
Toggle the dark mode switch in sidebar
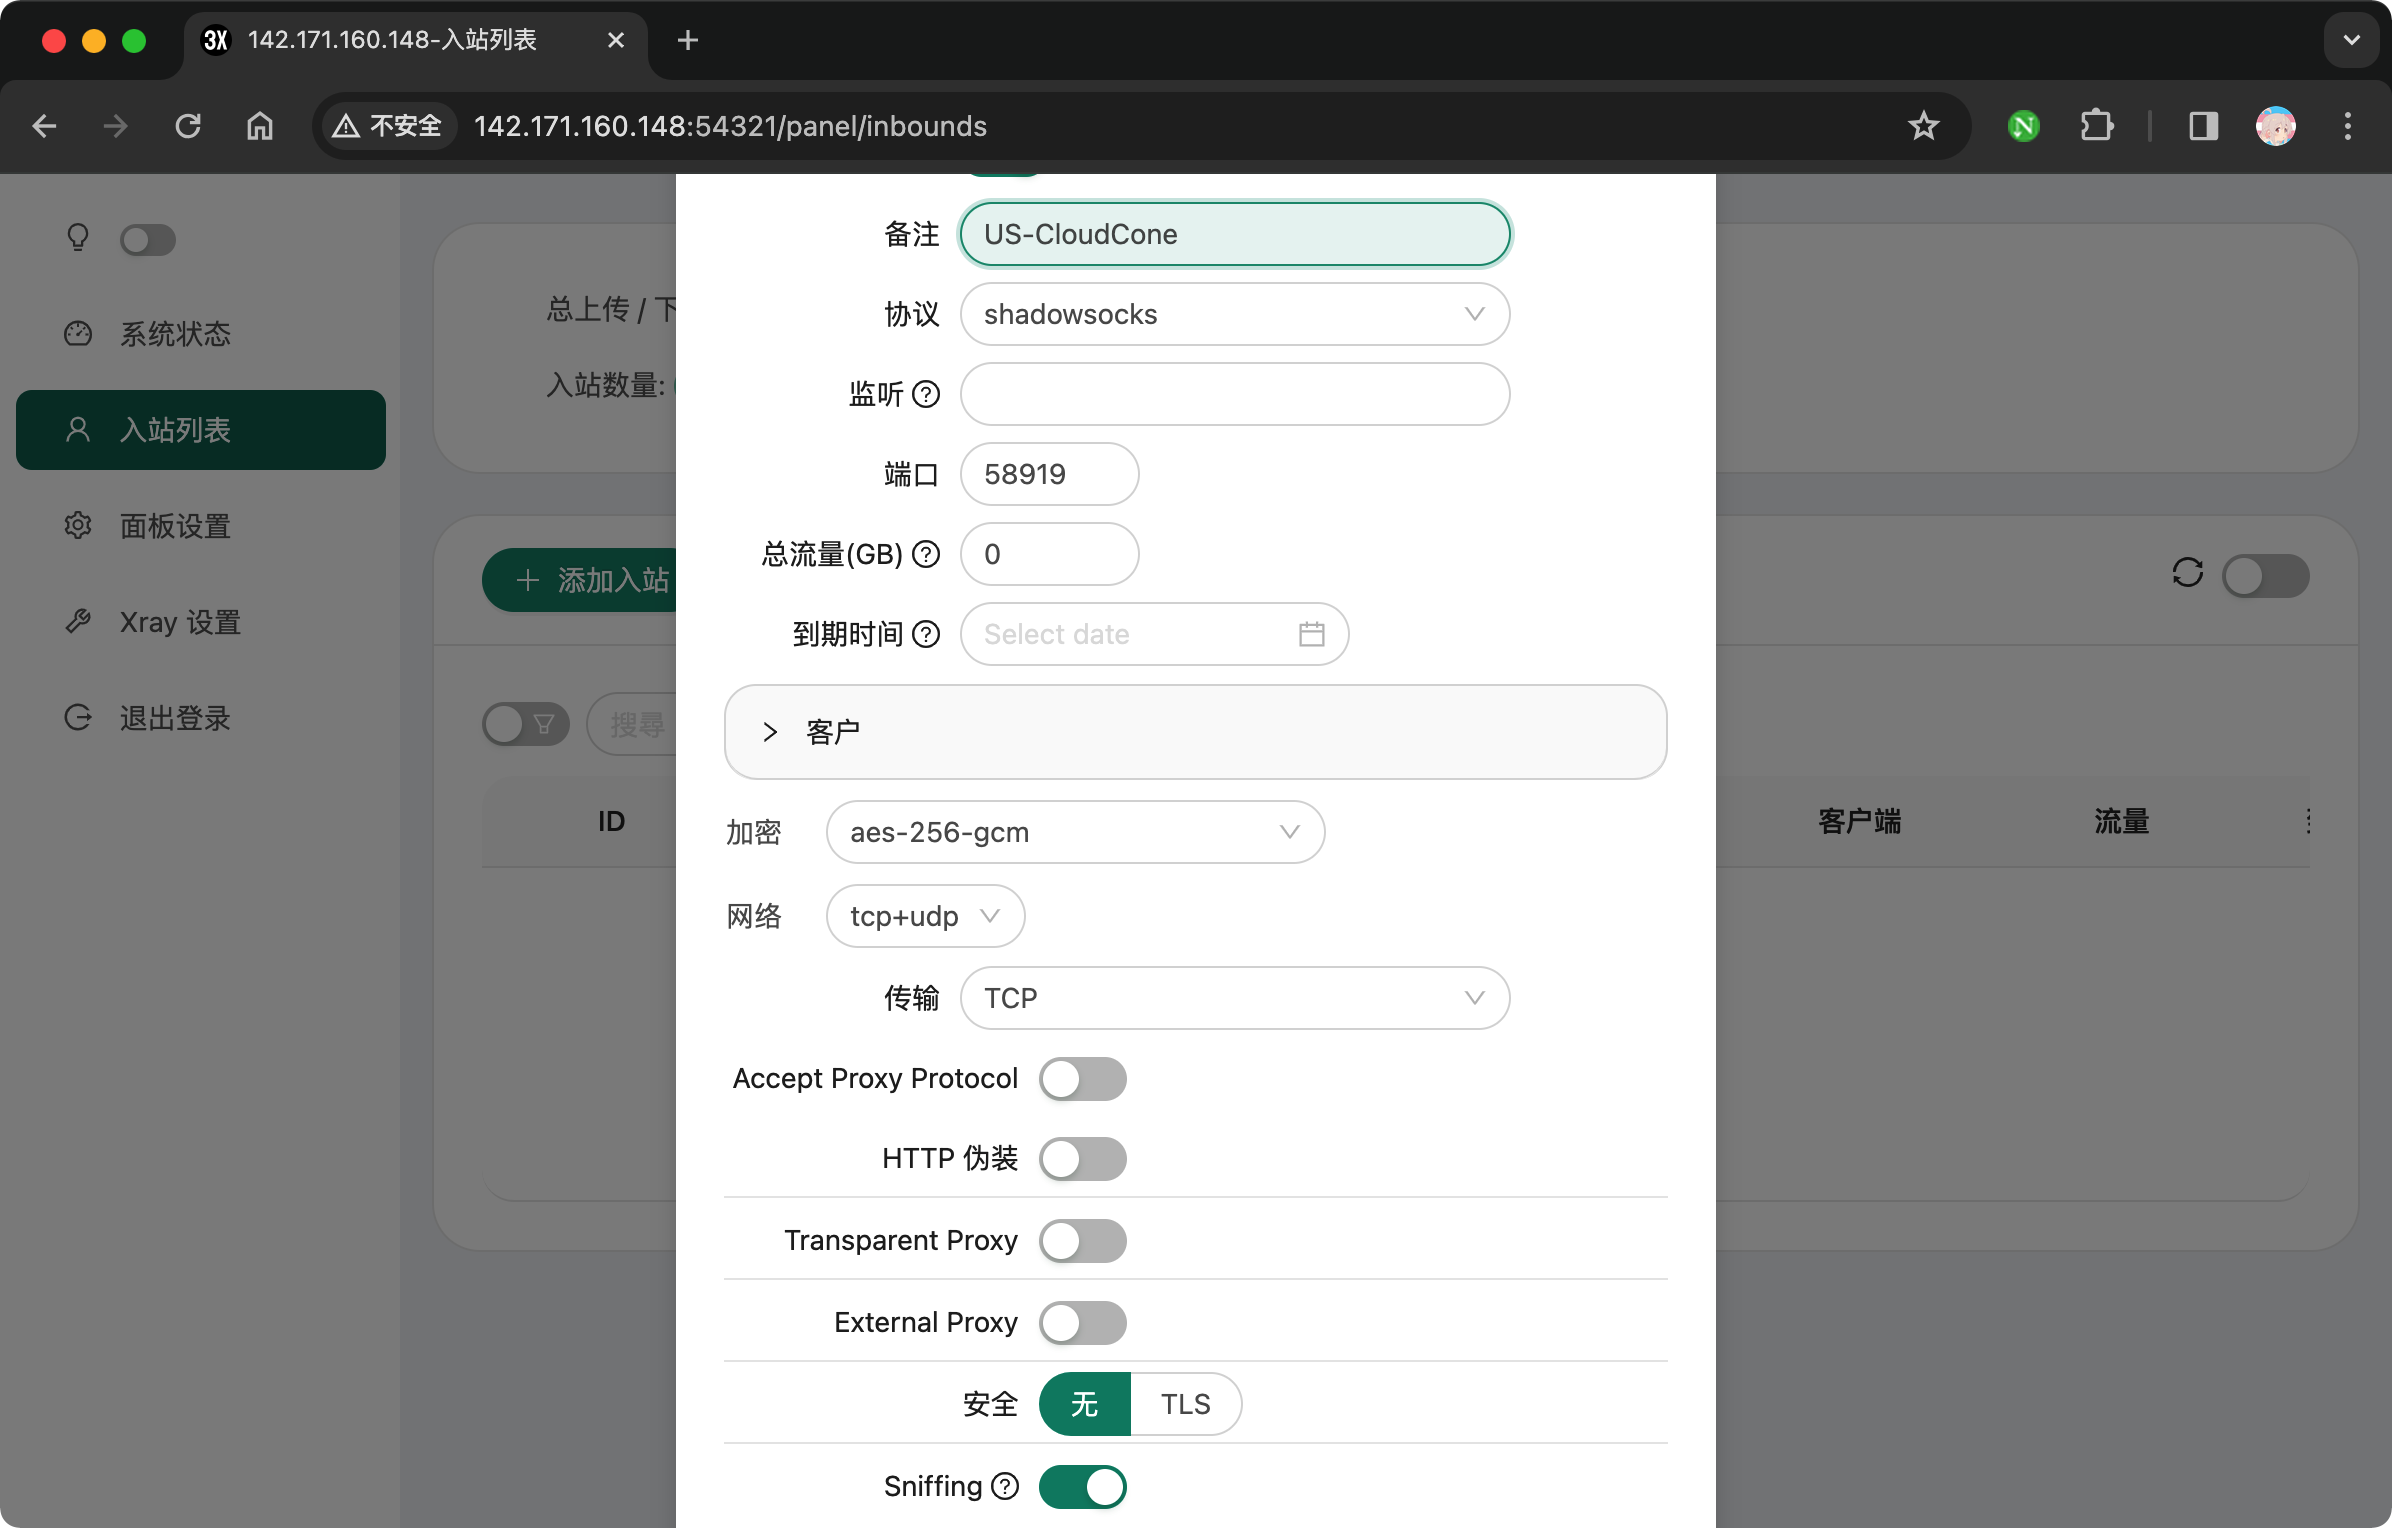148,240
